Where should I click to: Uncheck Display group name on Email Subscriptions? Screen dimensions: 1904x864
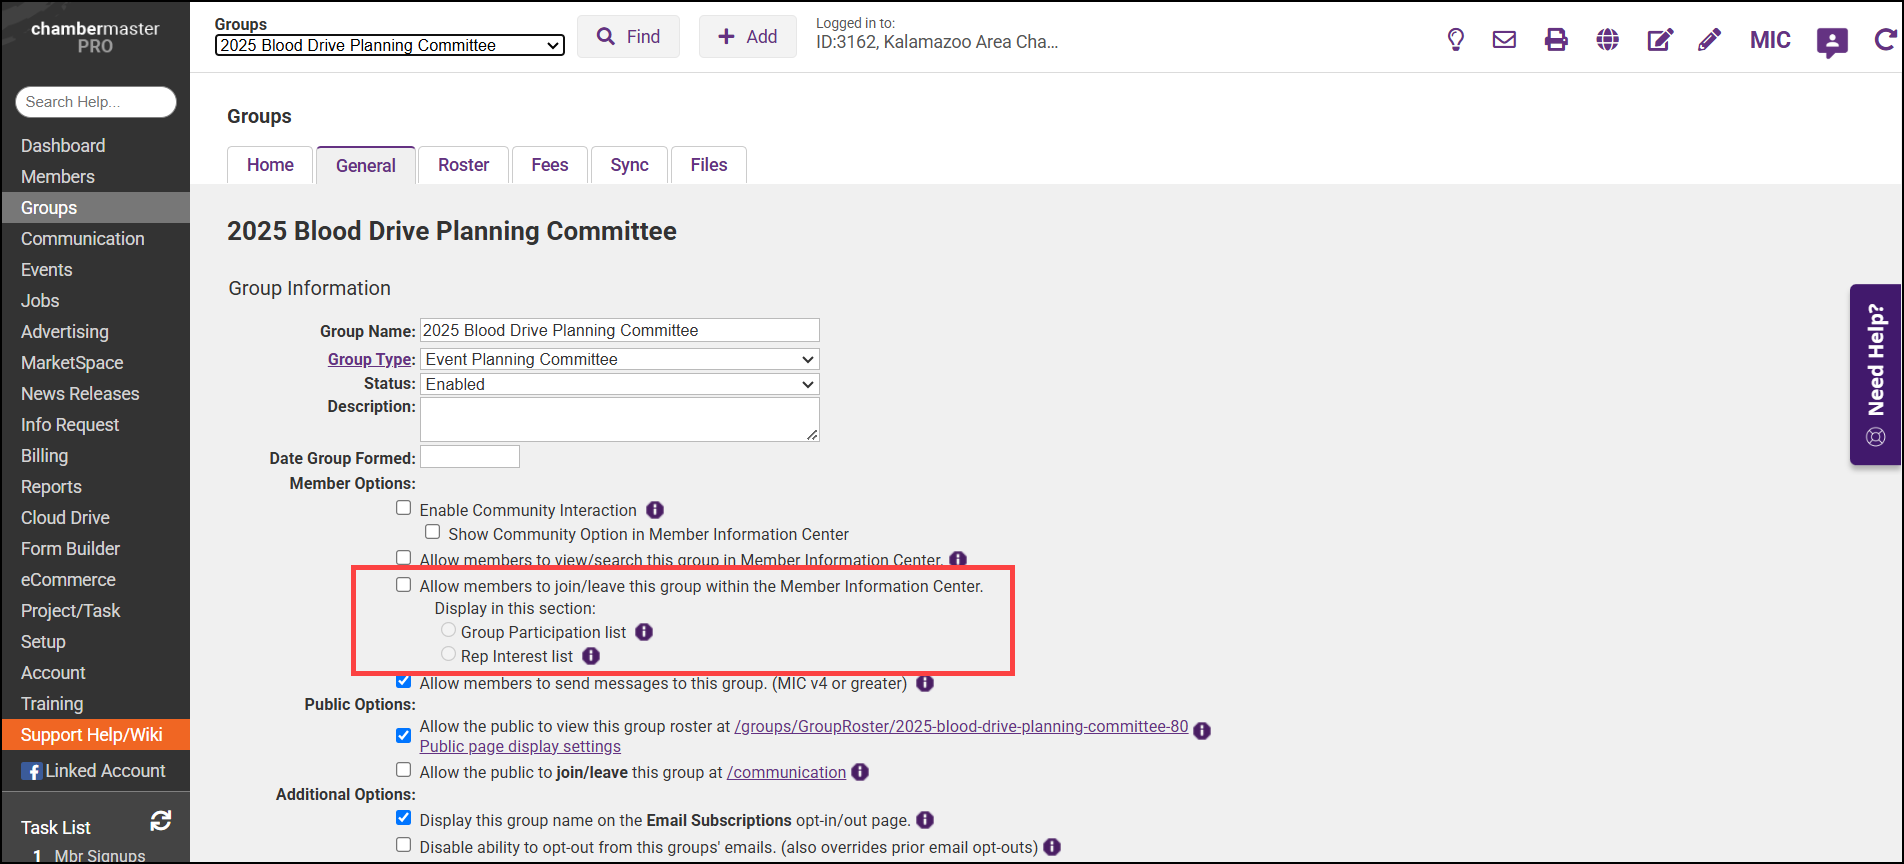point(404,818)
